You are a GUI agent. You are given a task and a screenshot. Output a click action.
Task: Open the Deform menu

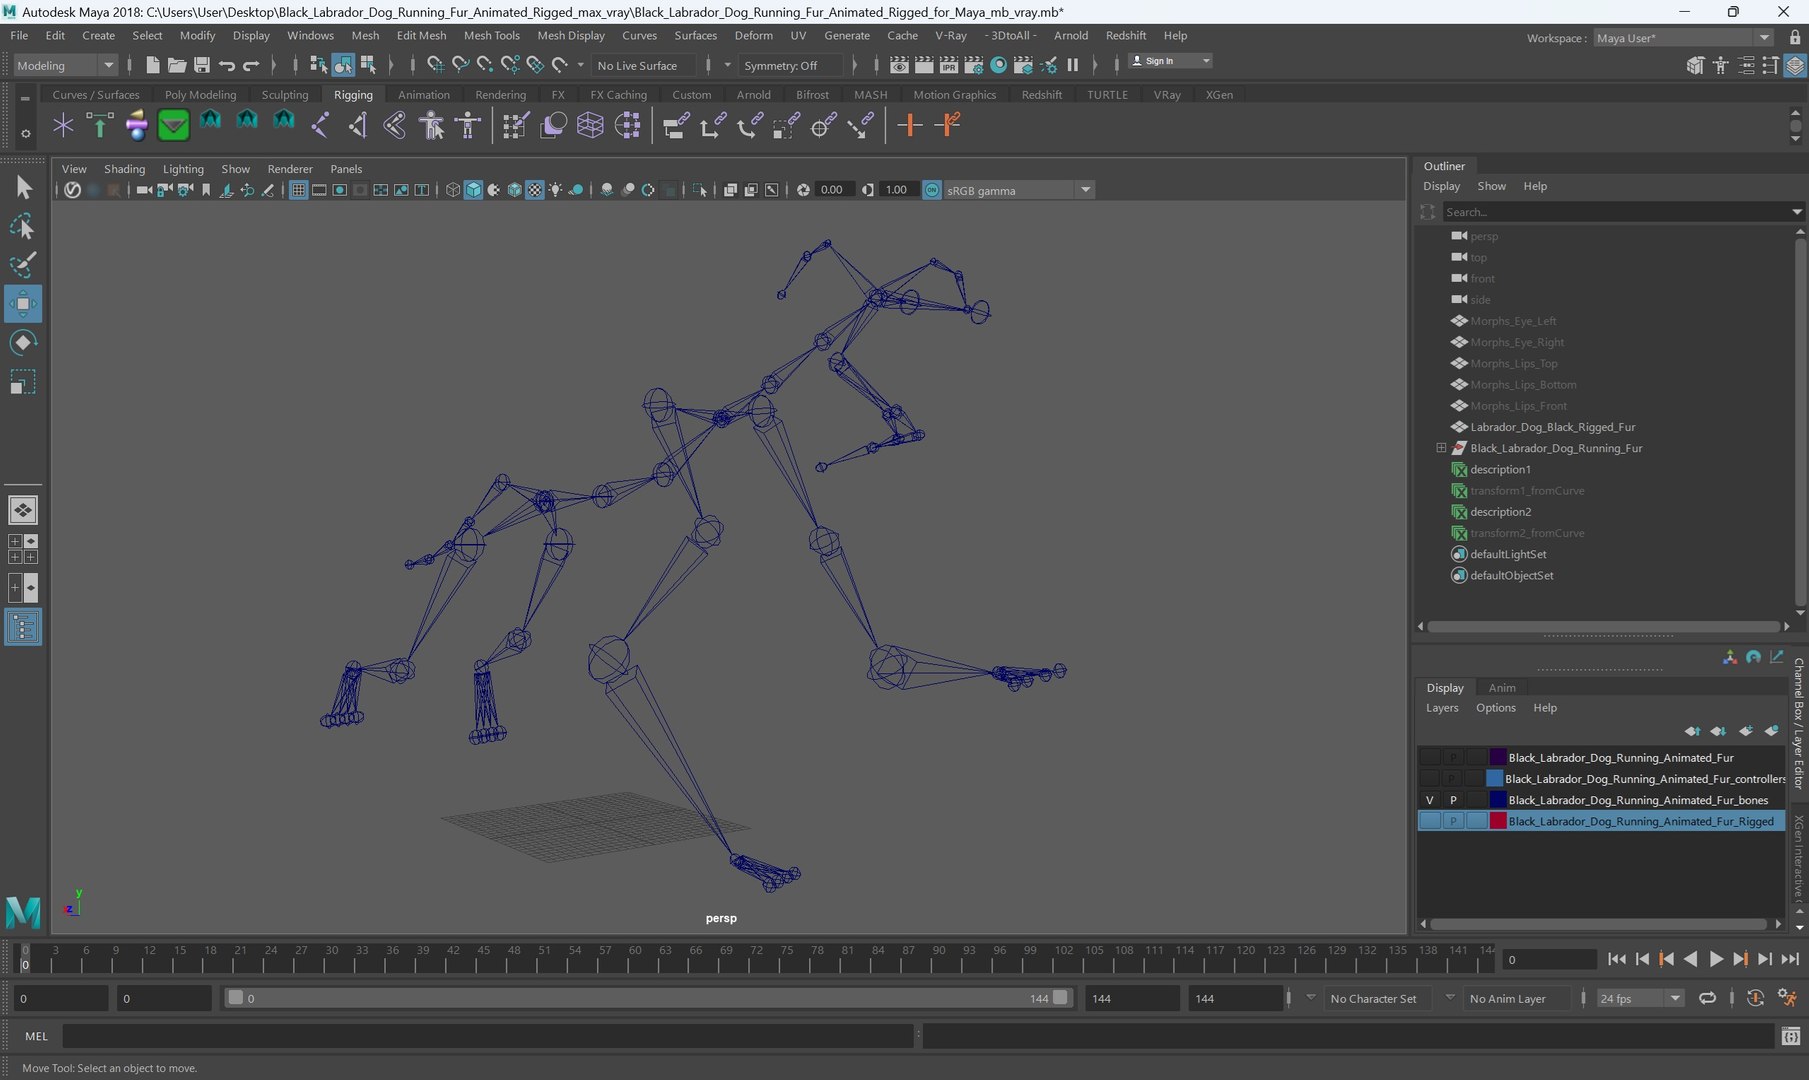point(753,35)
